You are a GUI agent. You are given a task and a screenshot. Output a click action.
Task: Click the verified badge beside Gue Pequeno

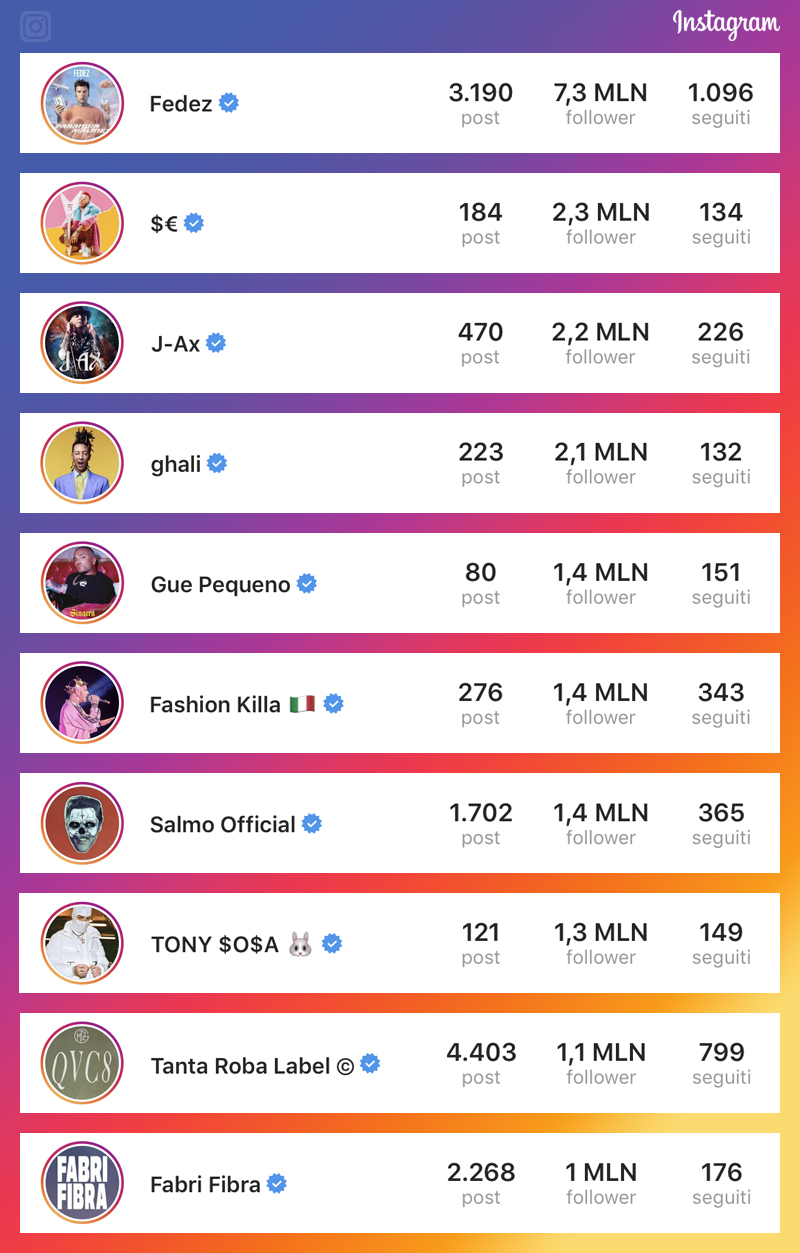pos(307,583)
